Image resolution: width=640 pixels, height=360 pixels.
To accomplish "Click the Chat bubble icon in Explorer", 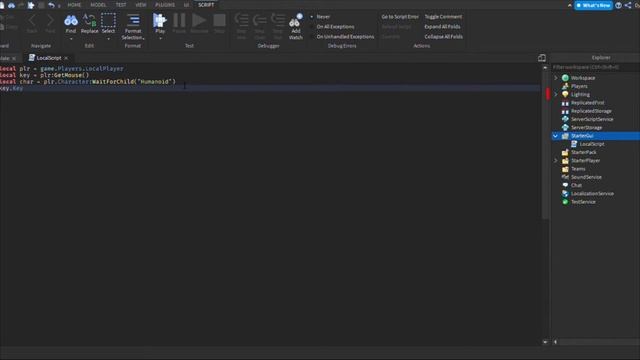I will tap(565, 185).
